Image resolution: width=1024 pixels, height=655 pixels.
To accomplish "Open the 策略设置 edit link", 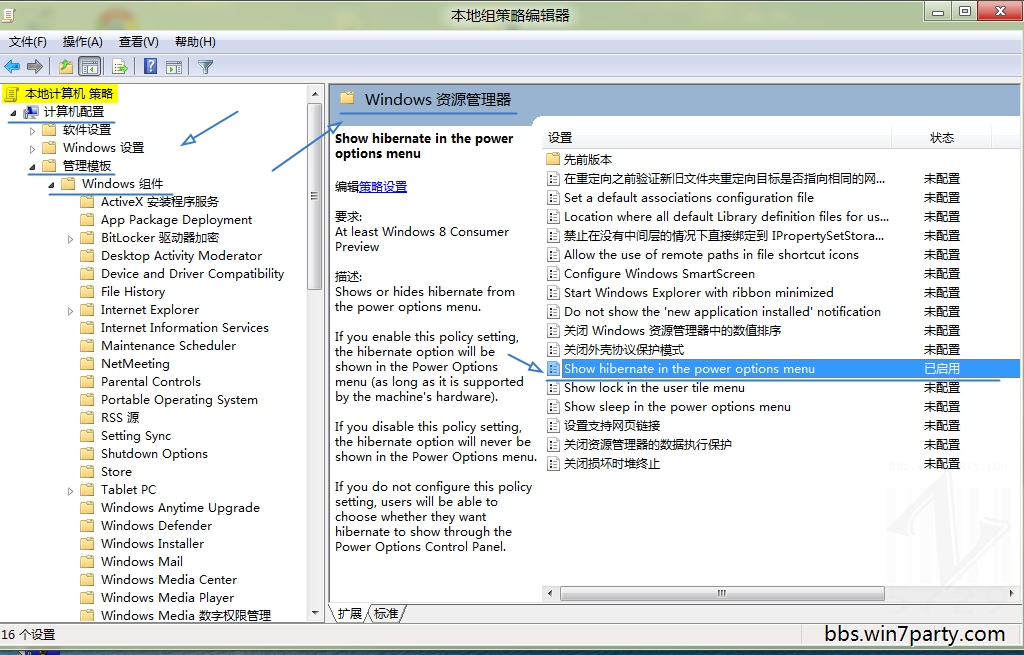I will 383,187.
